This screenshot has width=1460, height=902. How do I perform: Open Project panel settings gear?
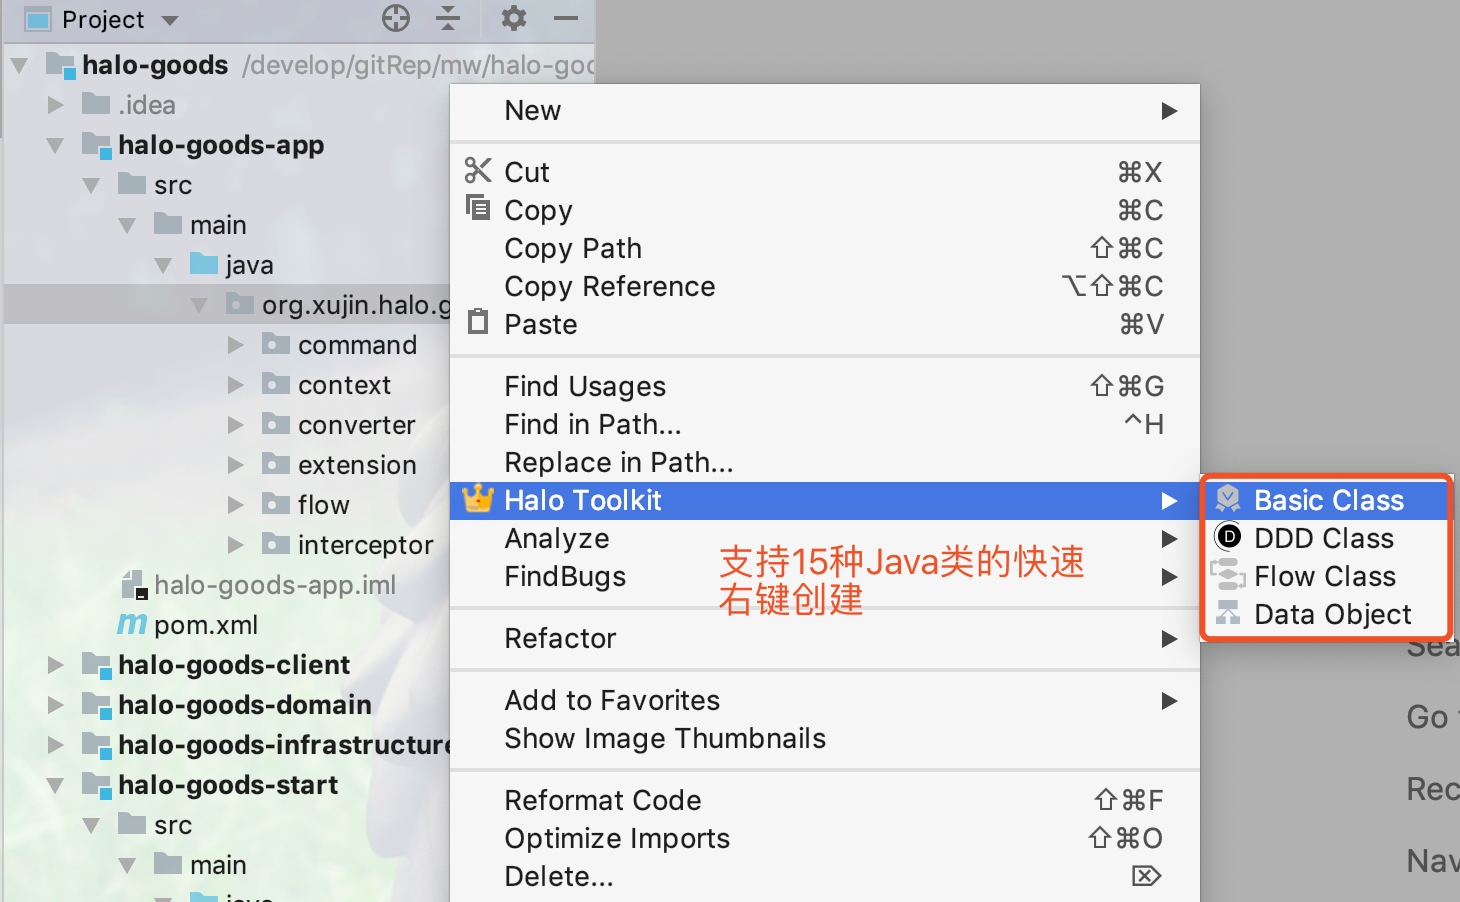513,18
